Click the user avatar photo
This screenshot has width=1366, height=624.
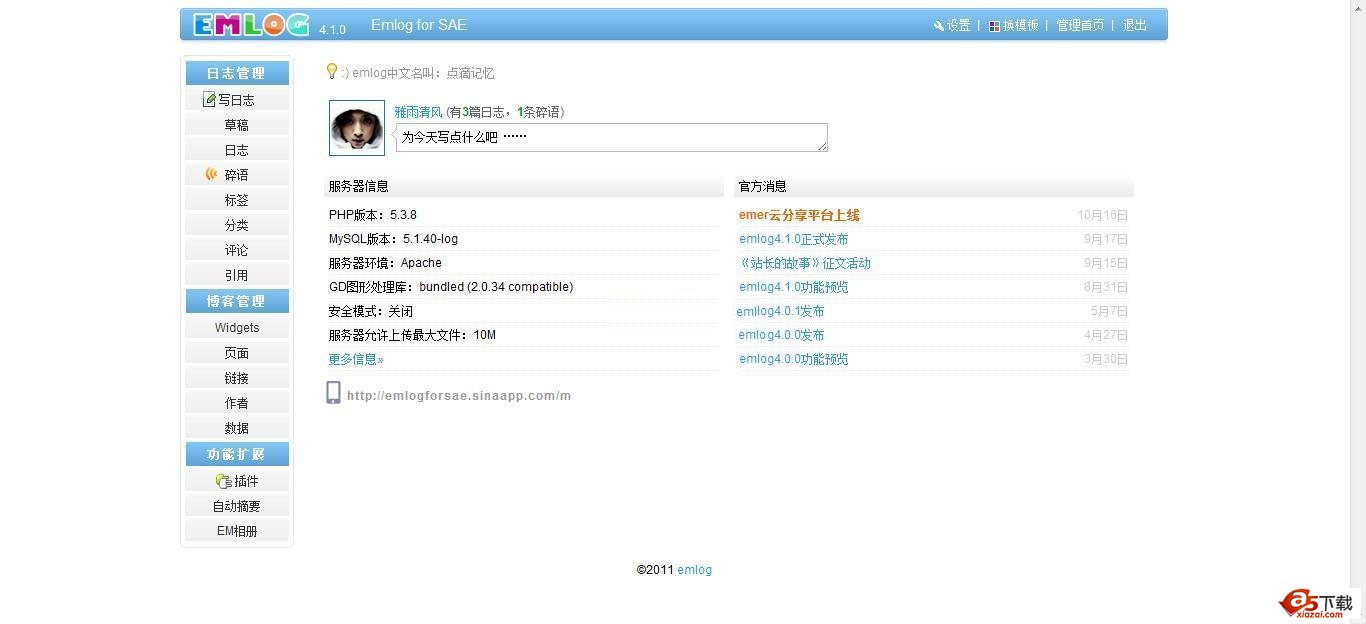(x=357, y=128)
